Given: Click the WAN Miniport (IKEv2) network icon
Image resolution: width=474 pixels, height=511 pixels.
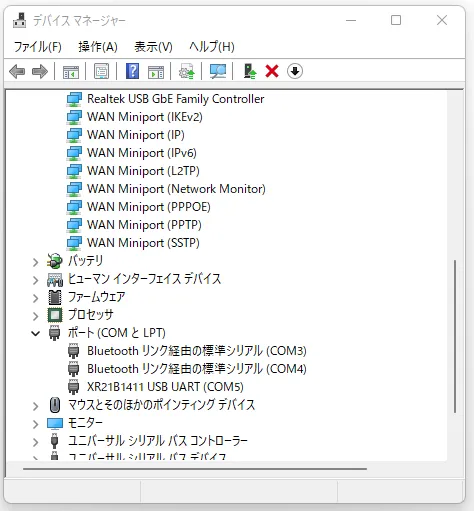Looking at the screenshot, I should pyautogui.click(x=74, y=117).
